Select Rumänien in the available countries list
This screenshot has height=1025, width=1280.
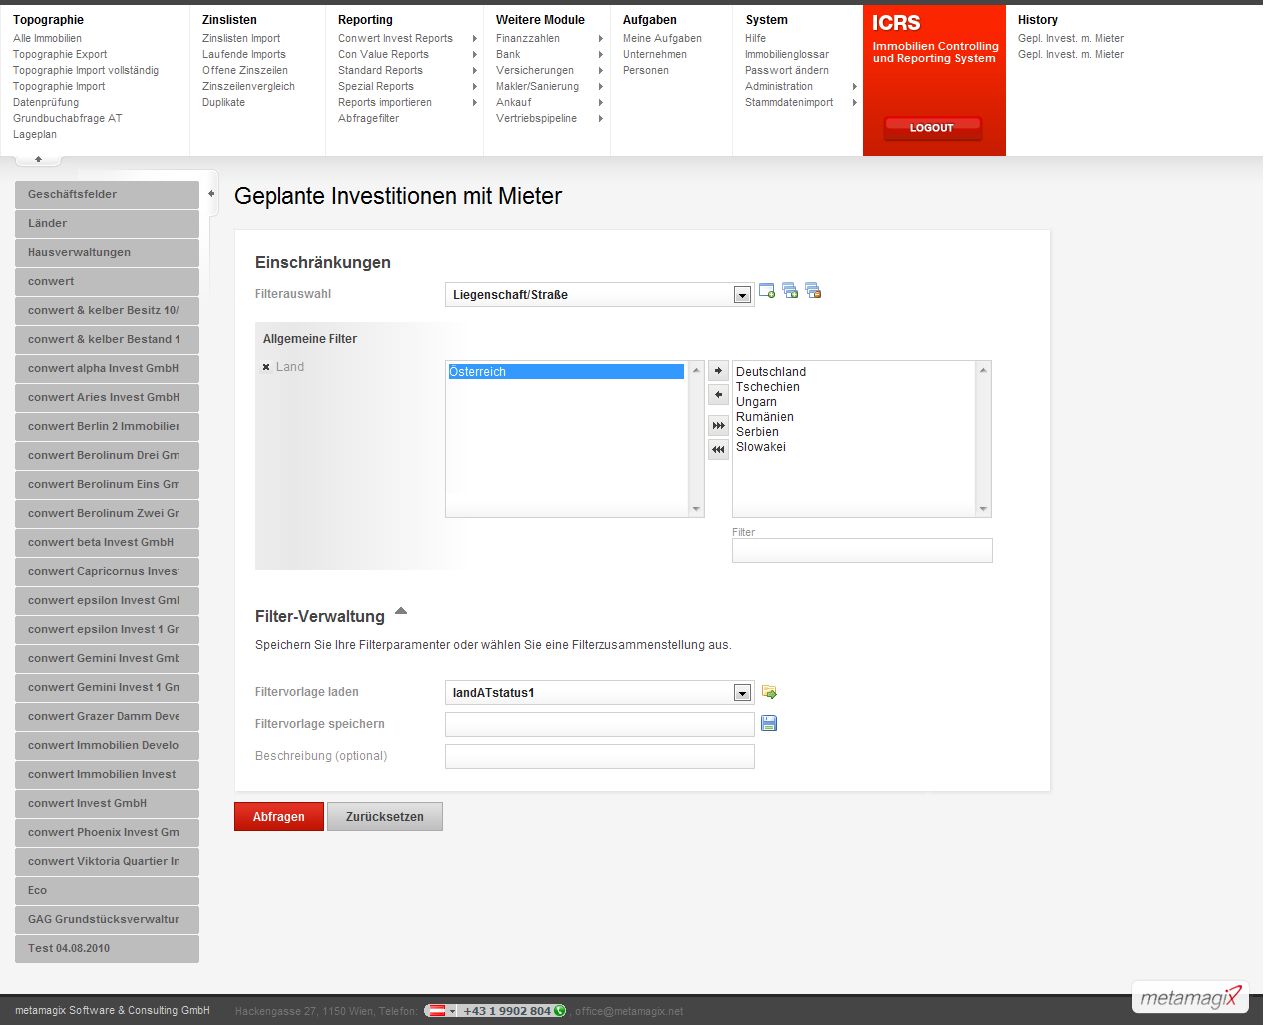coord(765,417)
